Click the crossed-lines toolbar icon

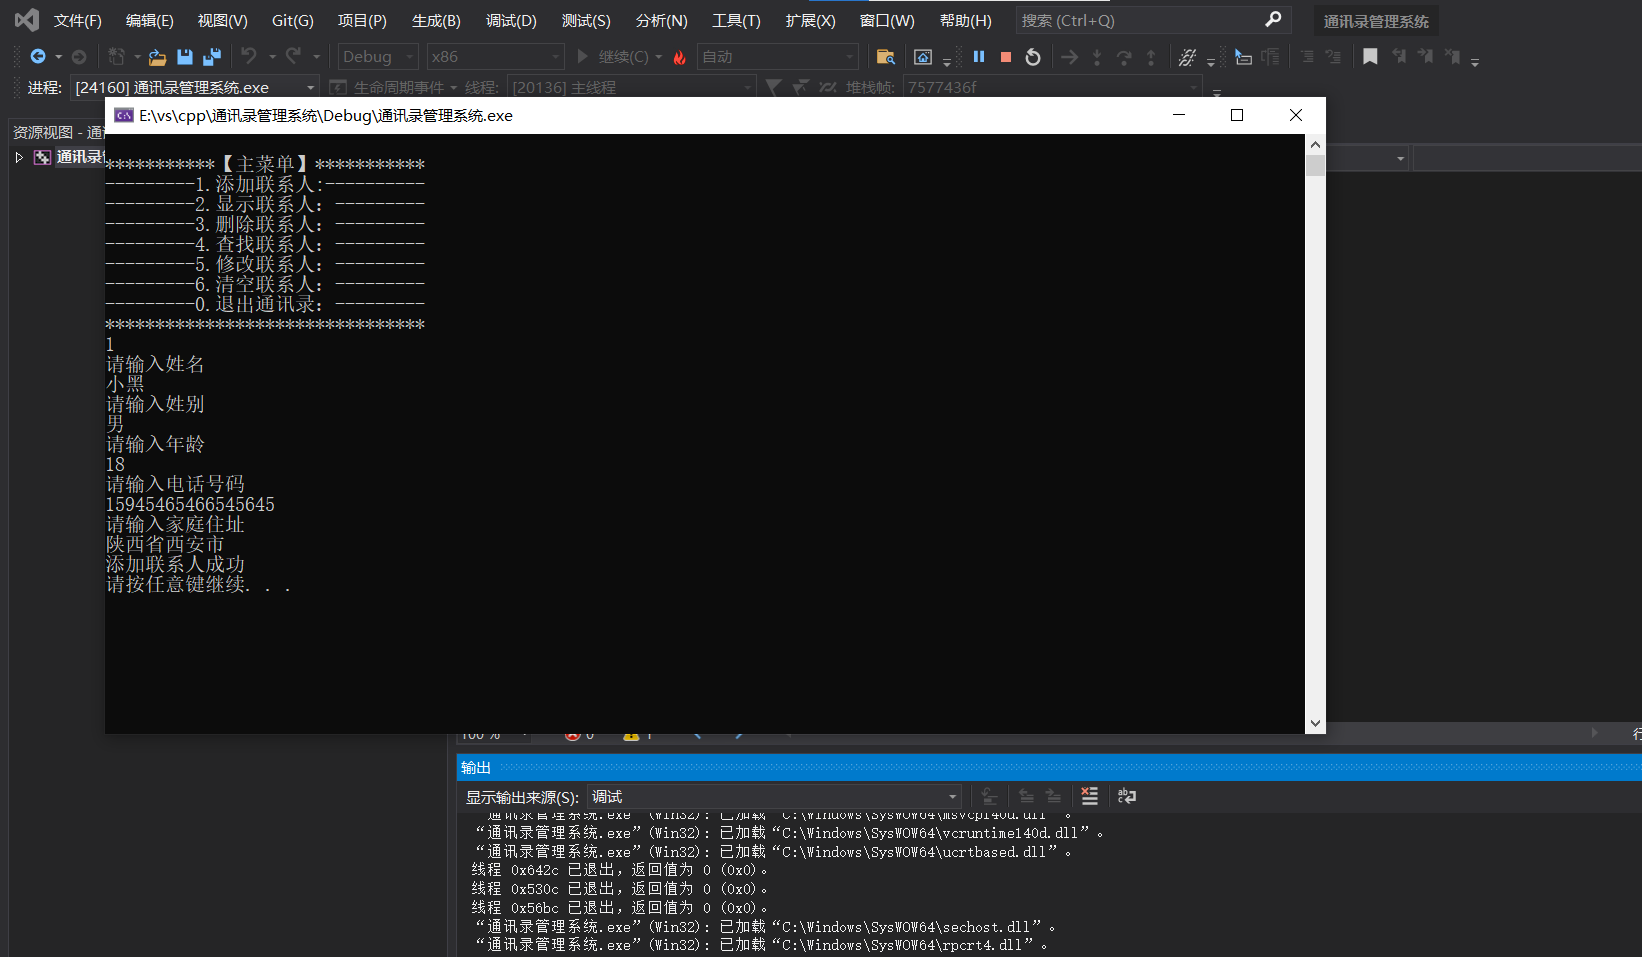click(1187, 57)
